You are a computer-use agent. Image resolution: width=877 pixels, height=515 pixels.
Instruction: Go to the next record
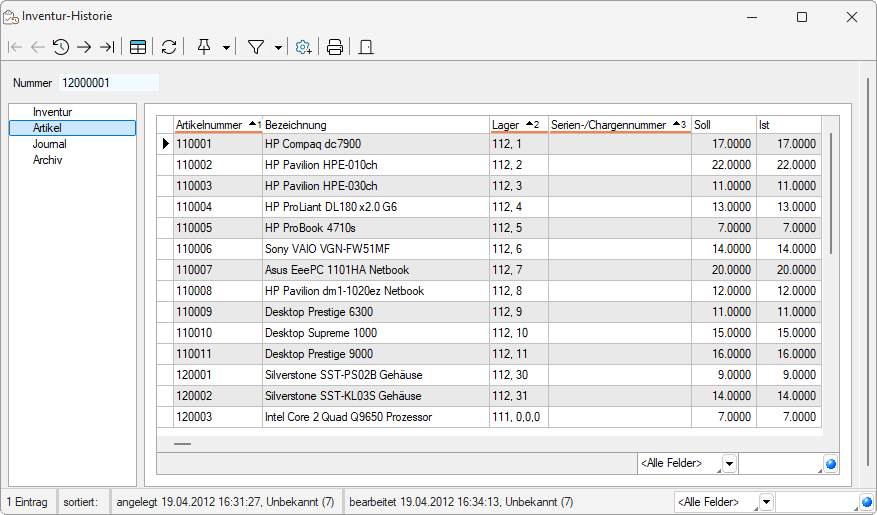click(x=84, y=47)
